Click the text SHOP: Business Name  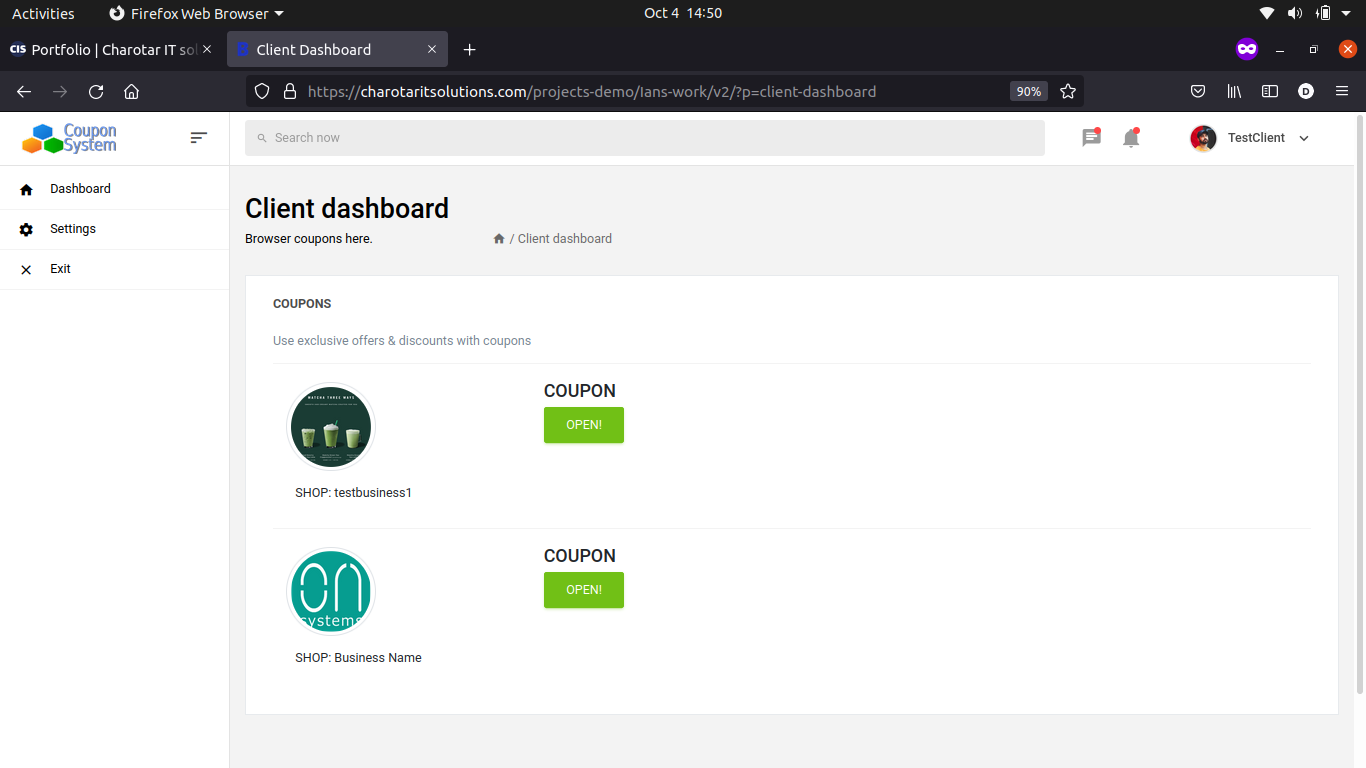click(x=358, y=658)
